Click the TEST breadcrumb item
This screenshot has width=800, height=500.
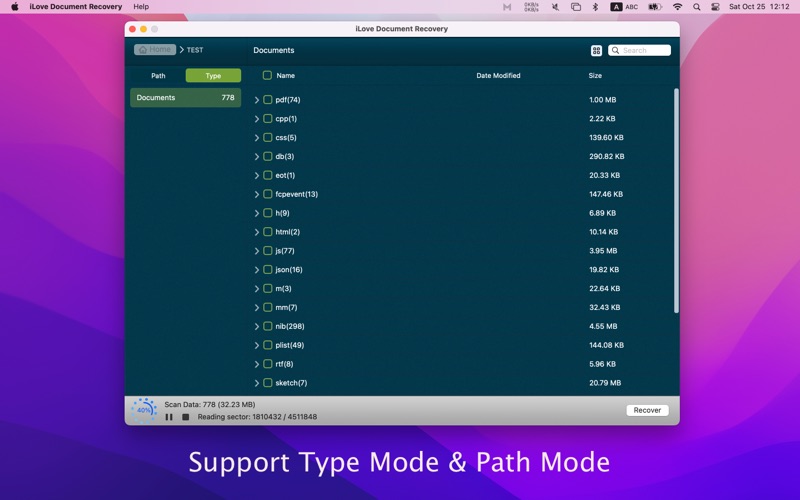point(195,50)
